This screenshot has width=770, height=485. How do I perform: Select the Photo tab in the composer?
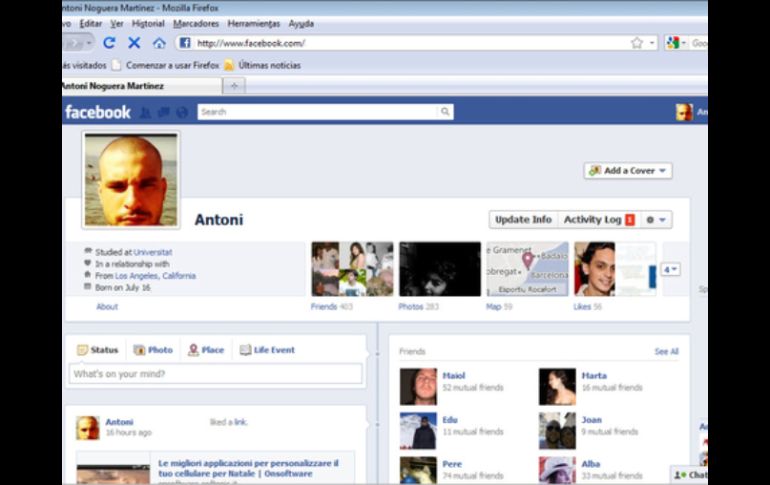point(153,350)
